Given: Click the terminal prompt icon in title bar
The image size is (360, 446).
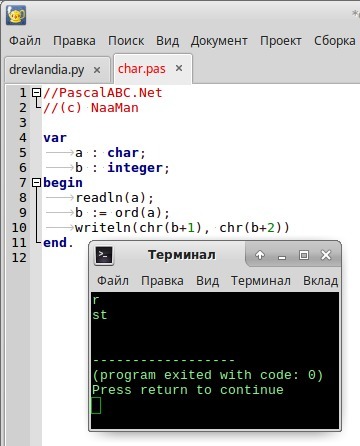Looking at the screenshot, I should pos(104,255).
